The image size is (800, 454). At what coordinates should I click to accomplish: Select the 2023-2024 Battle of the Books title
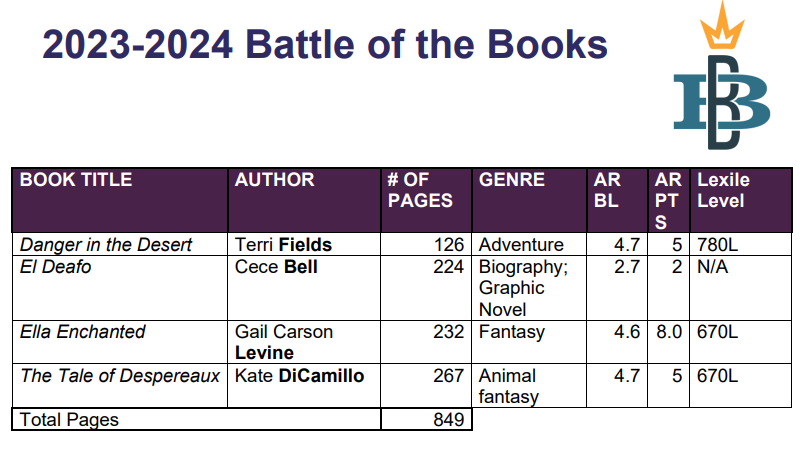[x=325, y=44]
